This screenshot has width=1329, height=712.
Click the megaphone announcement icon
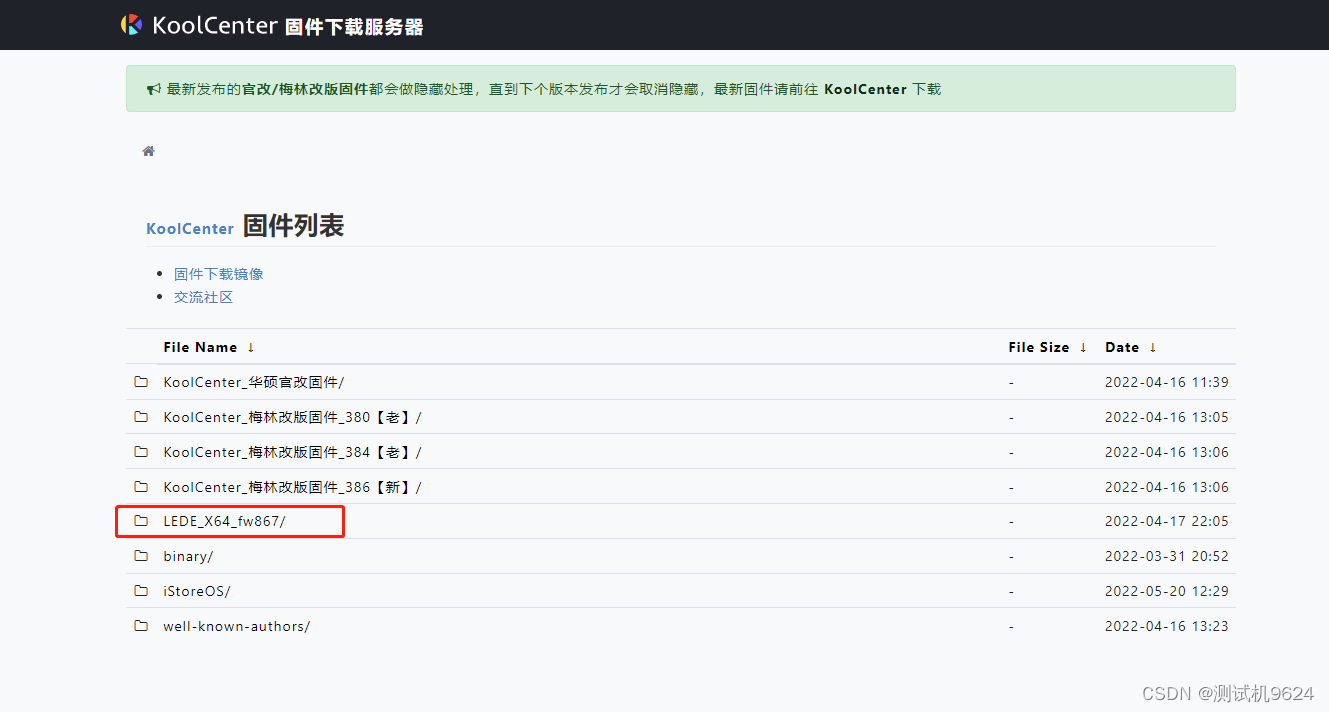(154, 90)
